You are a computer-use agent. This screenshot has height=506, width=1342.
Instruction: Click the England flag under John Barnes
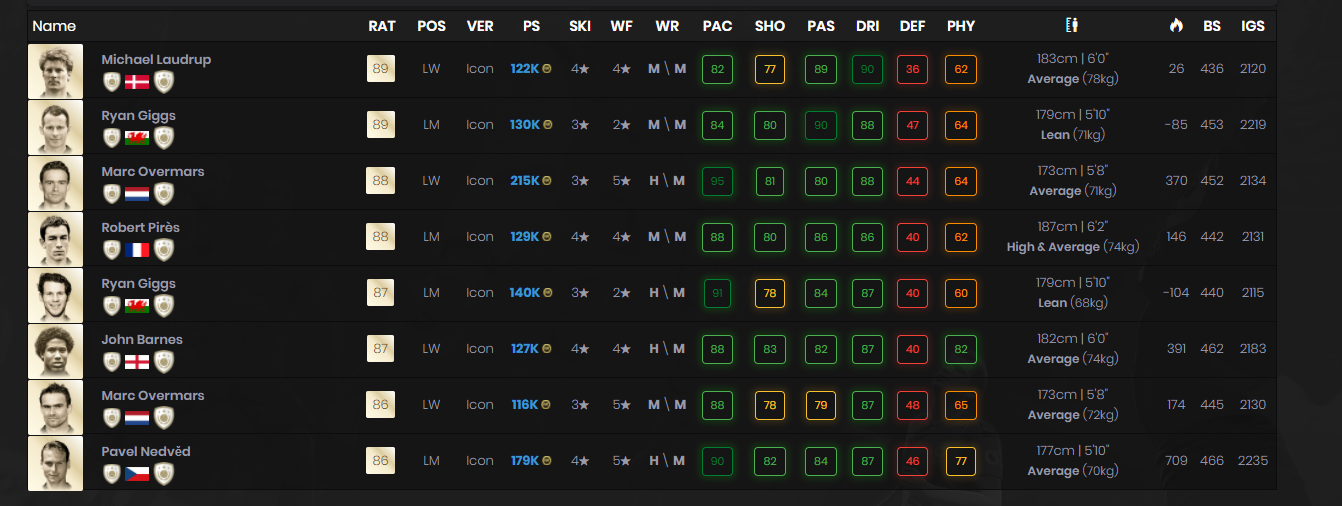pos(137,361)
